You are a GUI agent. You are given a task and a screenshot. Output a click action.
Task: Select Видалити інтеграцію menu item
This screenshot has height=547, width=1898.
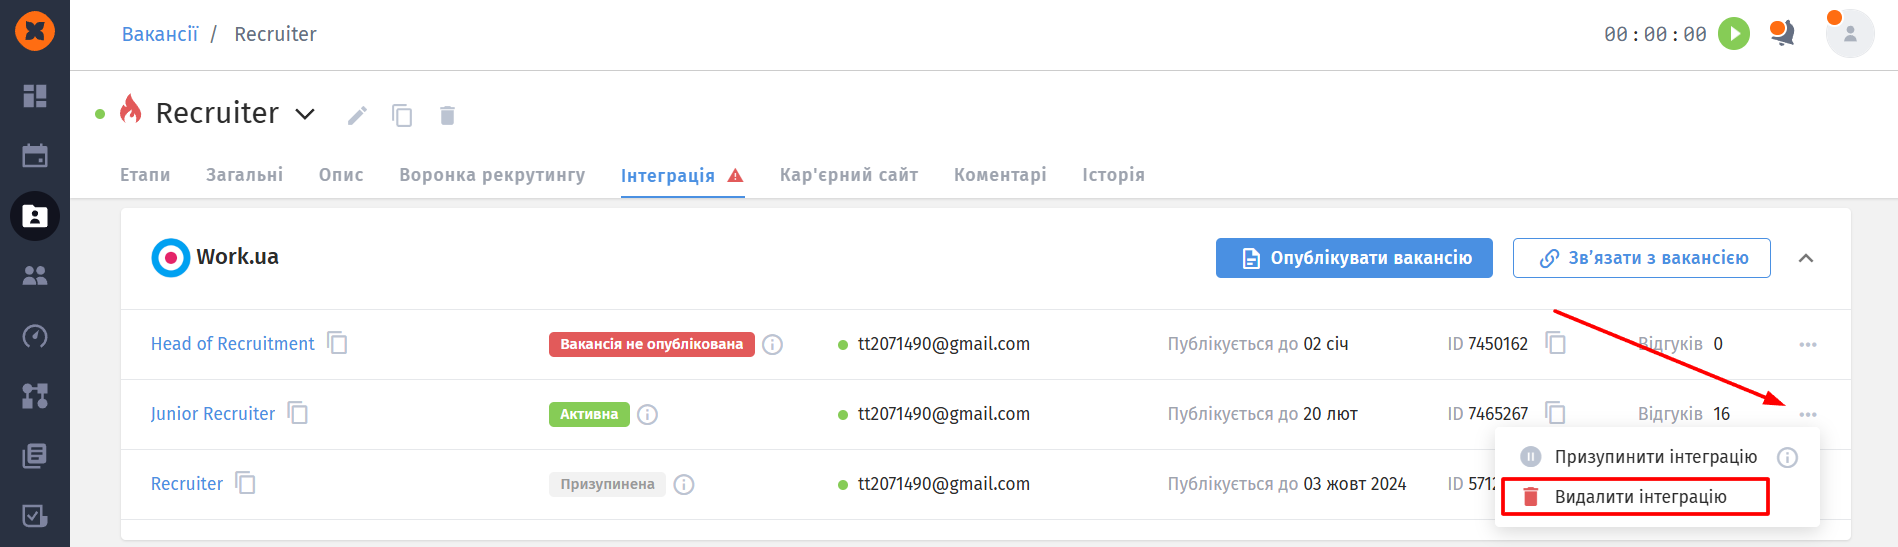point(1636,497)
